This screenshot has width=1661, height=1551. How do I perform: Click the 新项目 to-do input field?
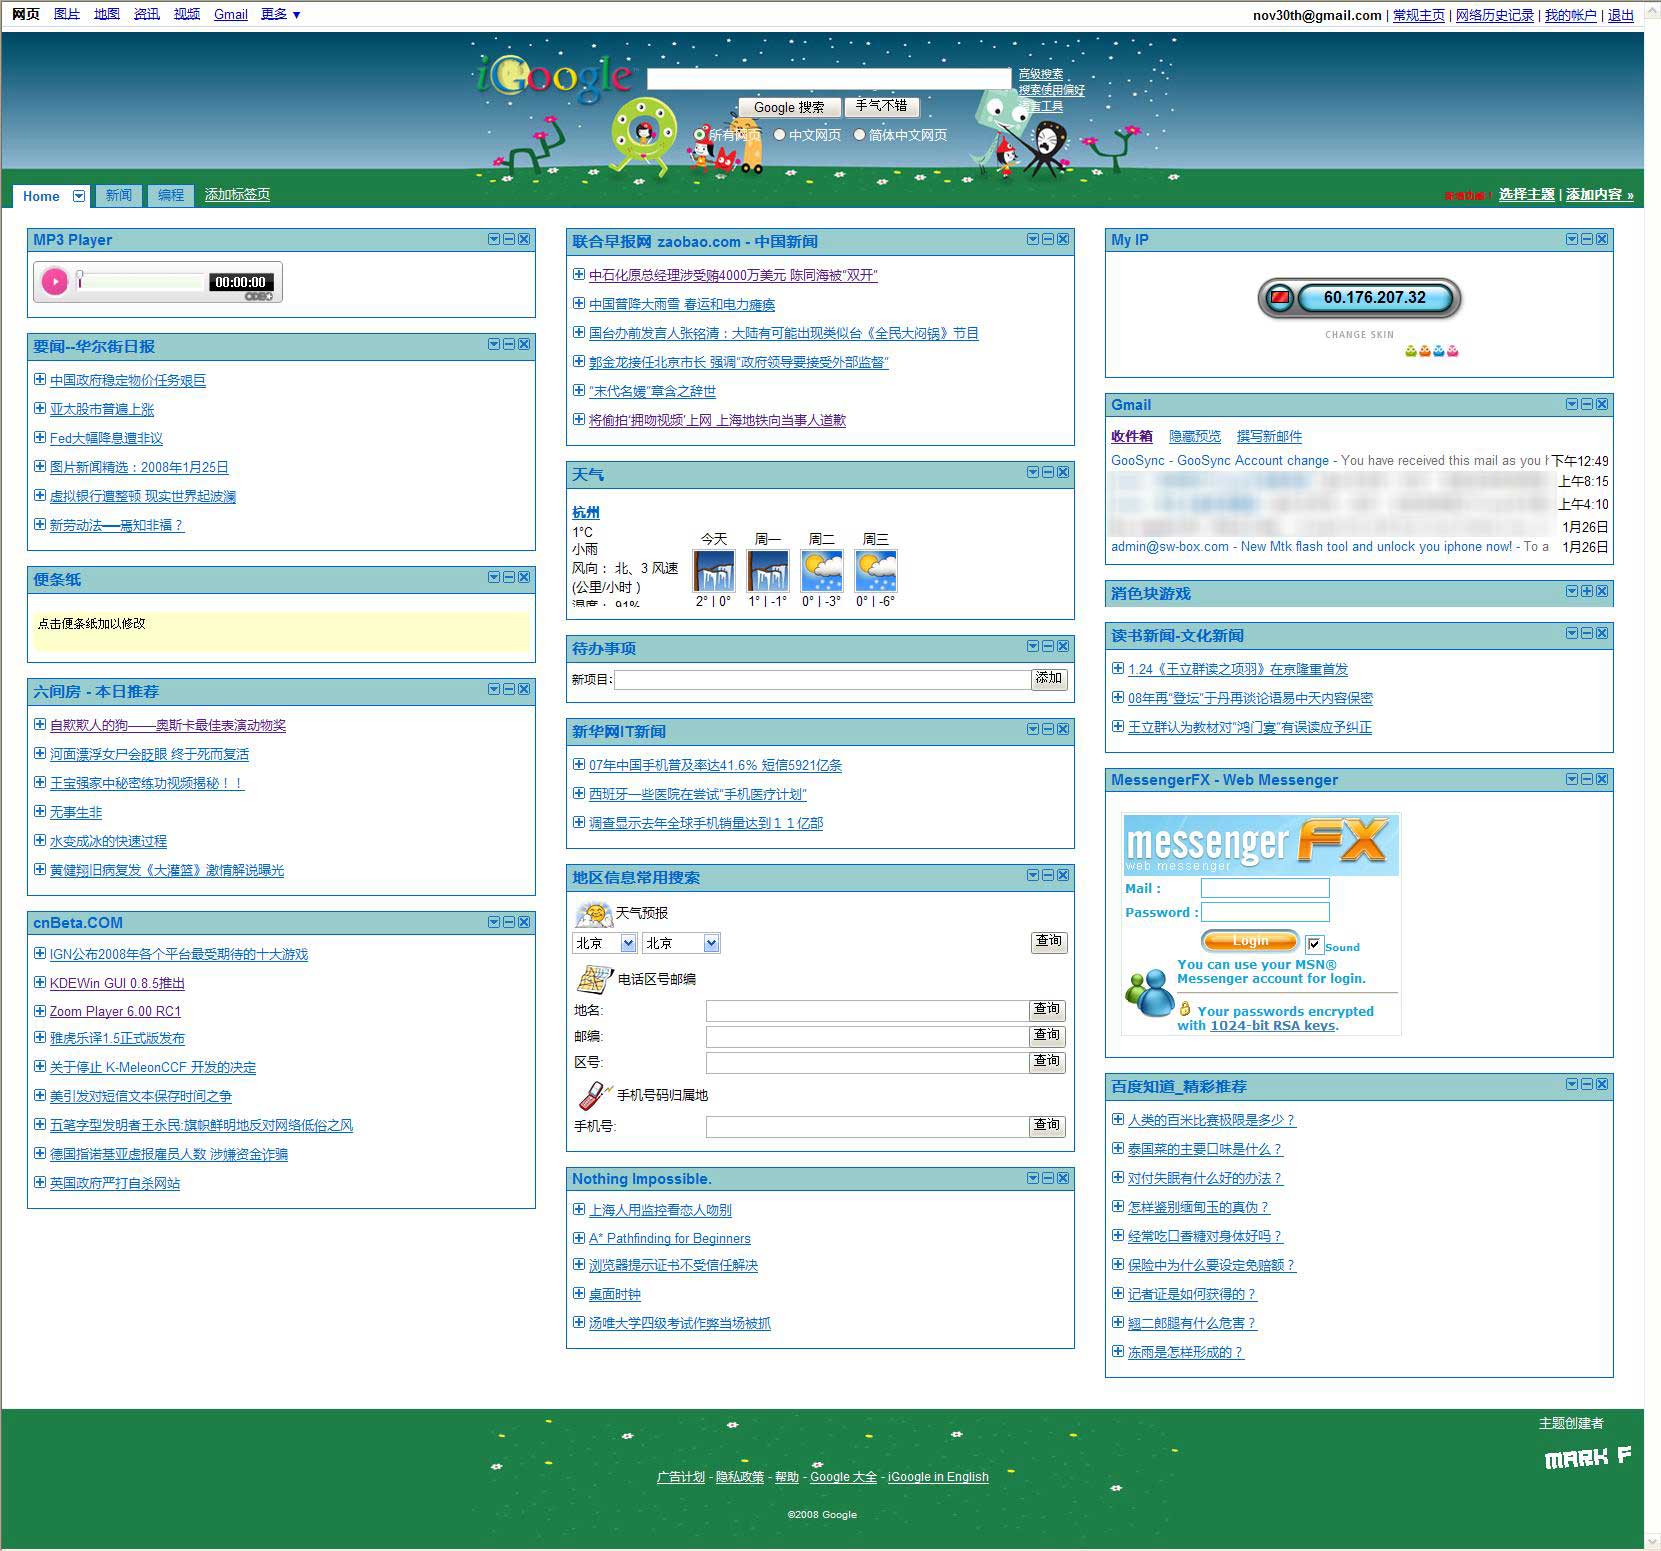(822, 680)
